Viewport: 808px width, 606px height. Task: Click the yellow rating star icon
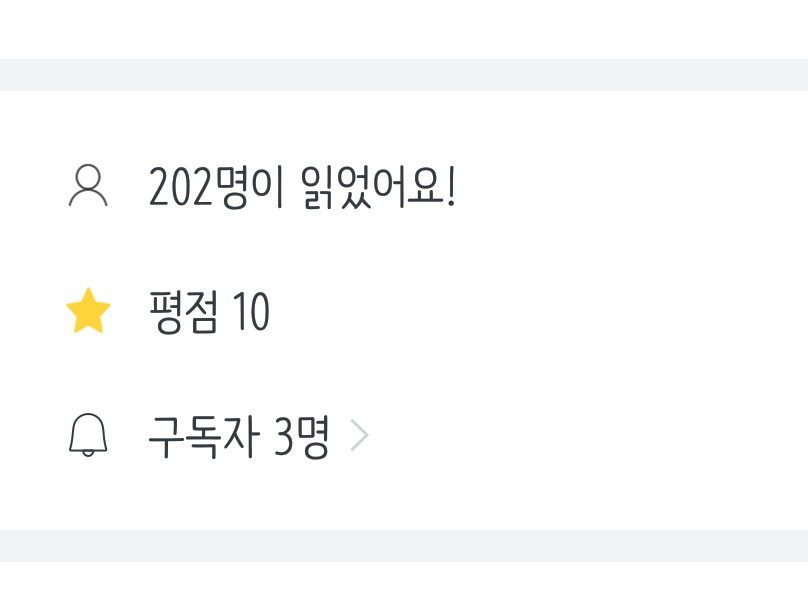click(x=88, y=313)
